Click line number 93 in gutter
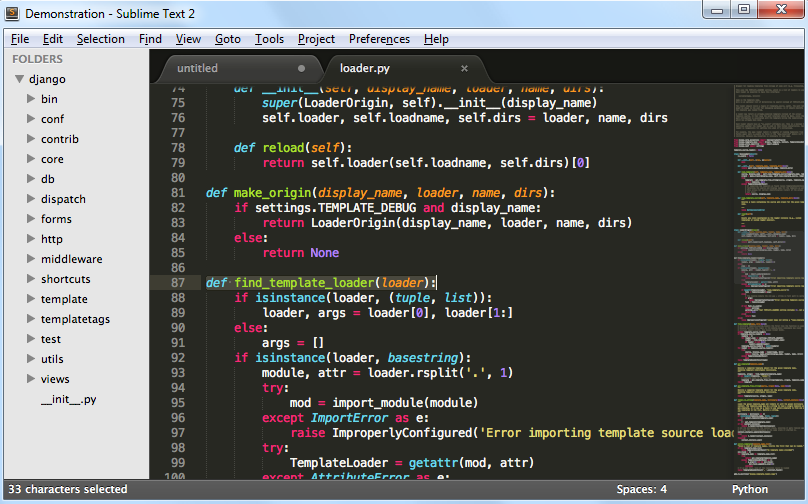 point(178,372)
